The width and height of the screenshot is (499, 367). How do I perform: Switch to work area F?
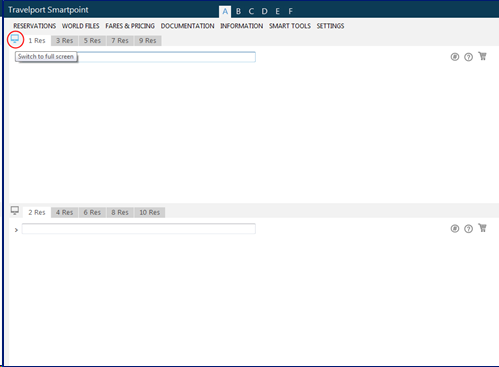click(290, 11)
